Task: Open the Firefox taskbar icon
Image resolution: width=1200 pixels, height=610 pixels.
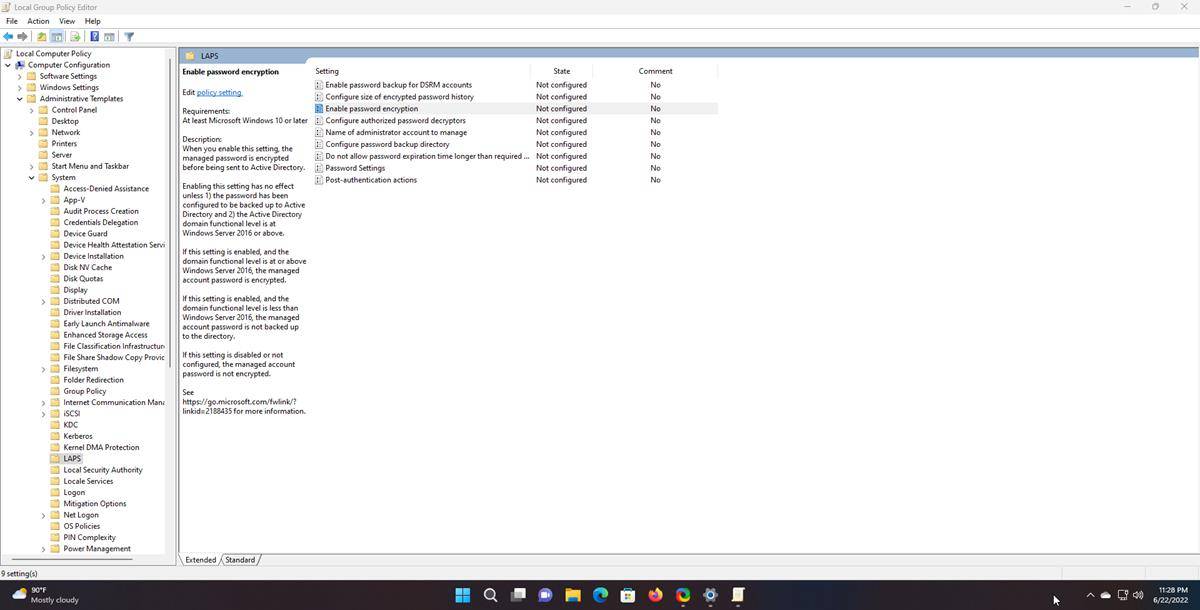Action: tap(654, 595)
